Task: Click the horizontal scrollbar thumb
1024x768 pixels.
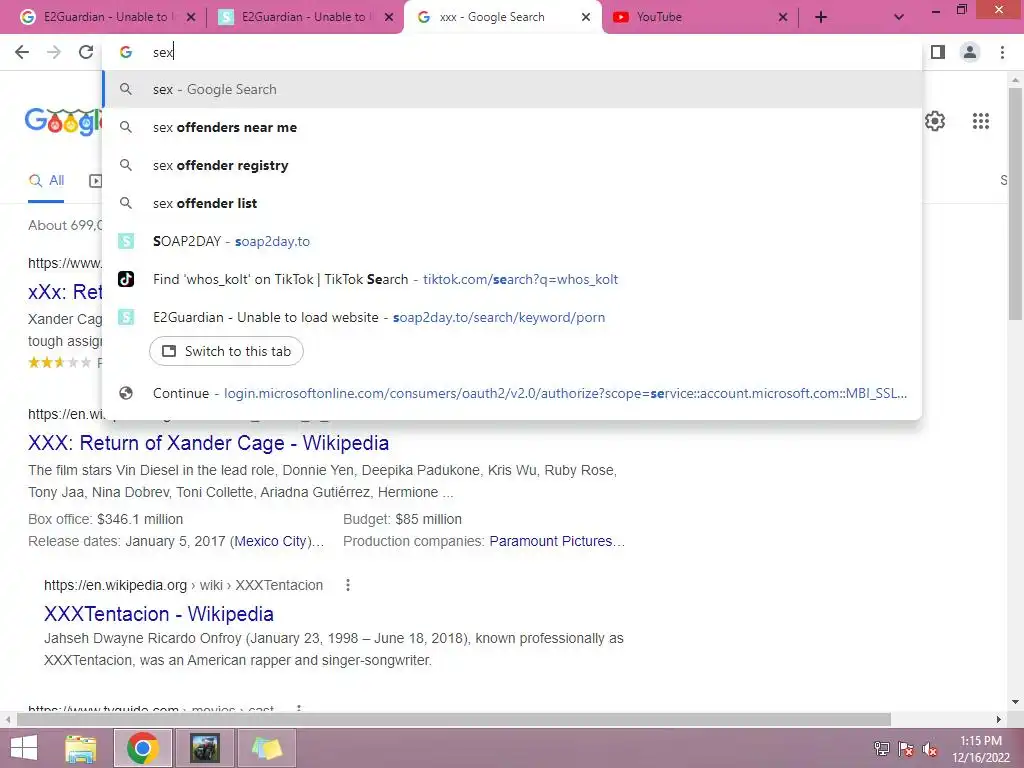Action: [454, 719]
